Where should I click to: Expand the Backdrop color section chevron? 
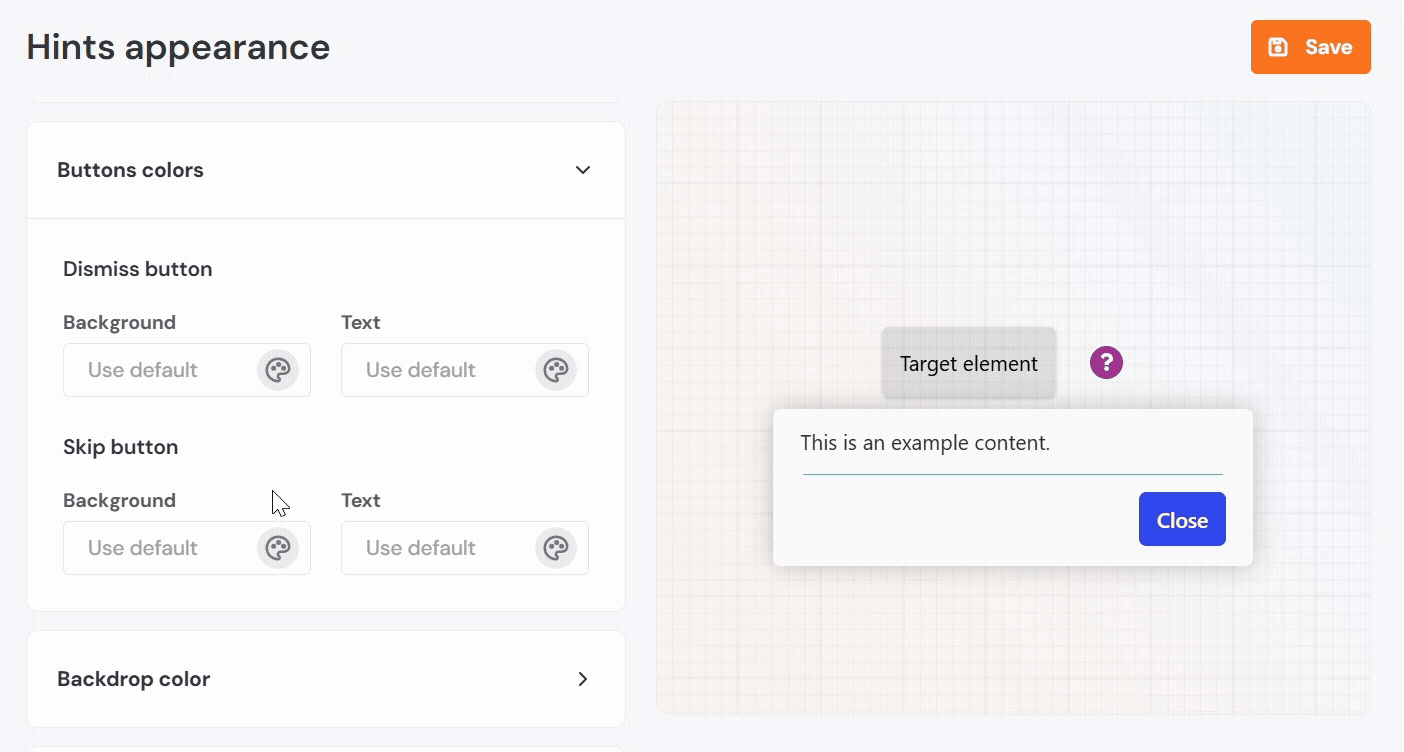[x=583, y=679]
